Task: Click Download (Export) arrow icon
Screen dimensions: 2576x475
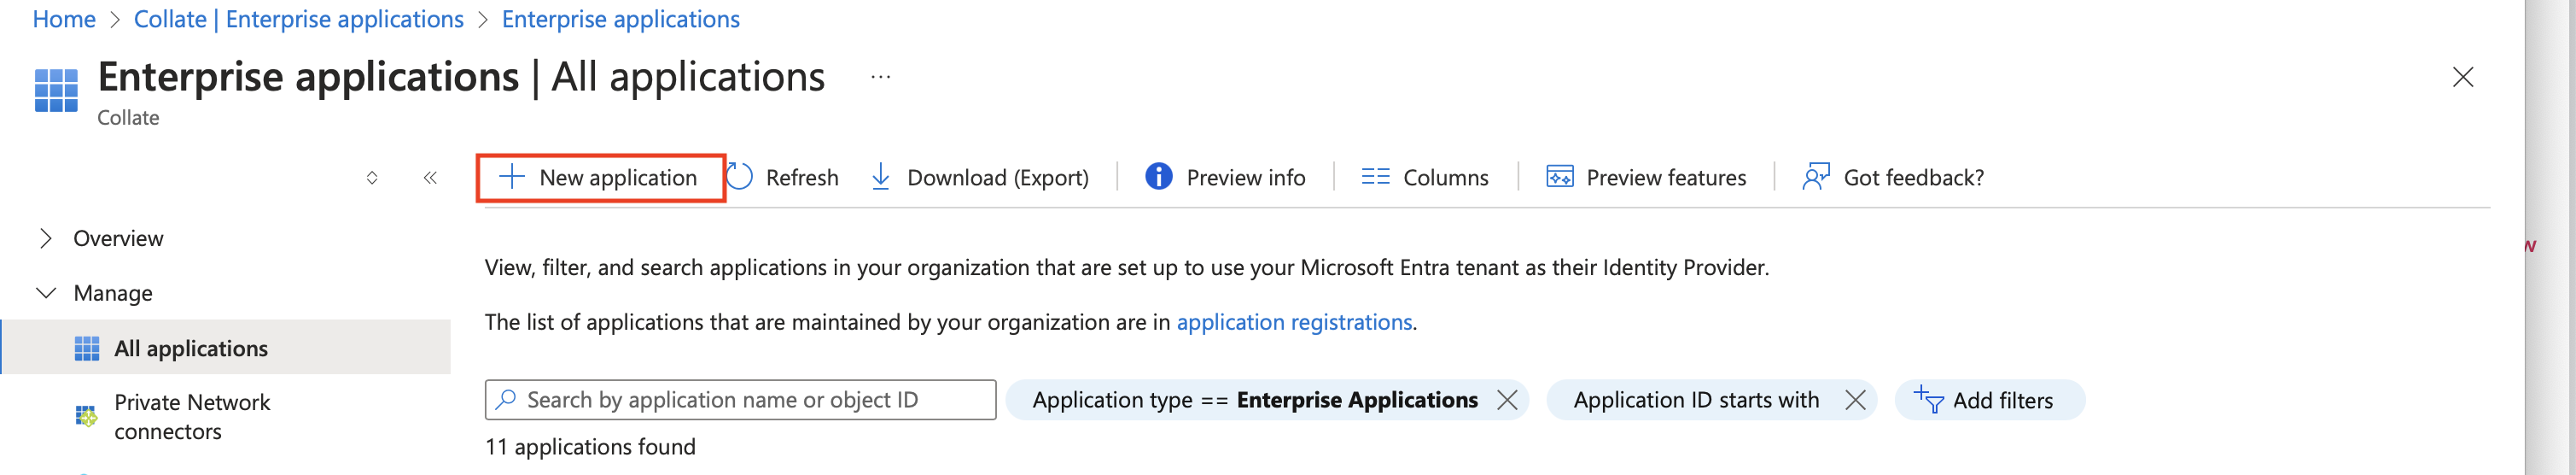Action: (880, 177)
